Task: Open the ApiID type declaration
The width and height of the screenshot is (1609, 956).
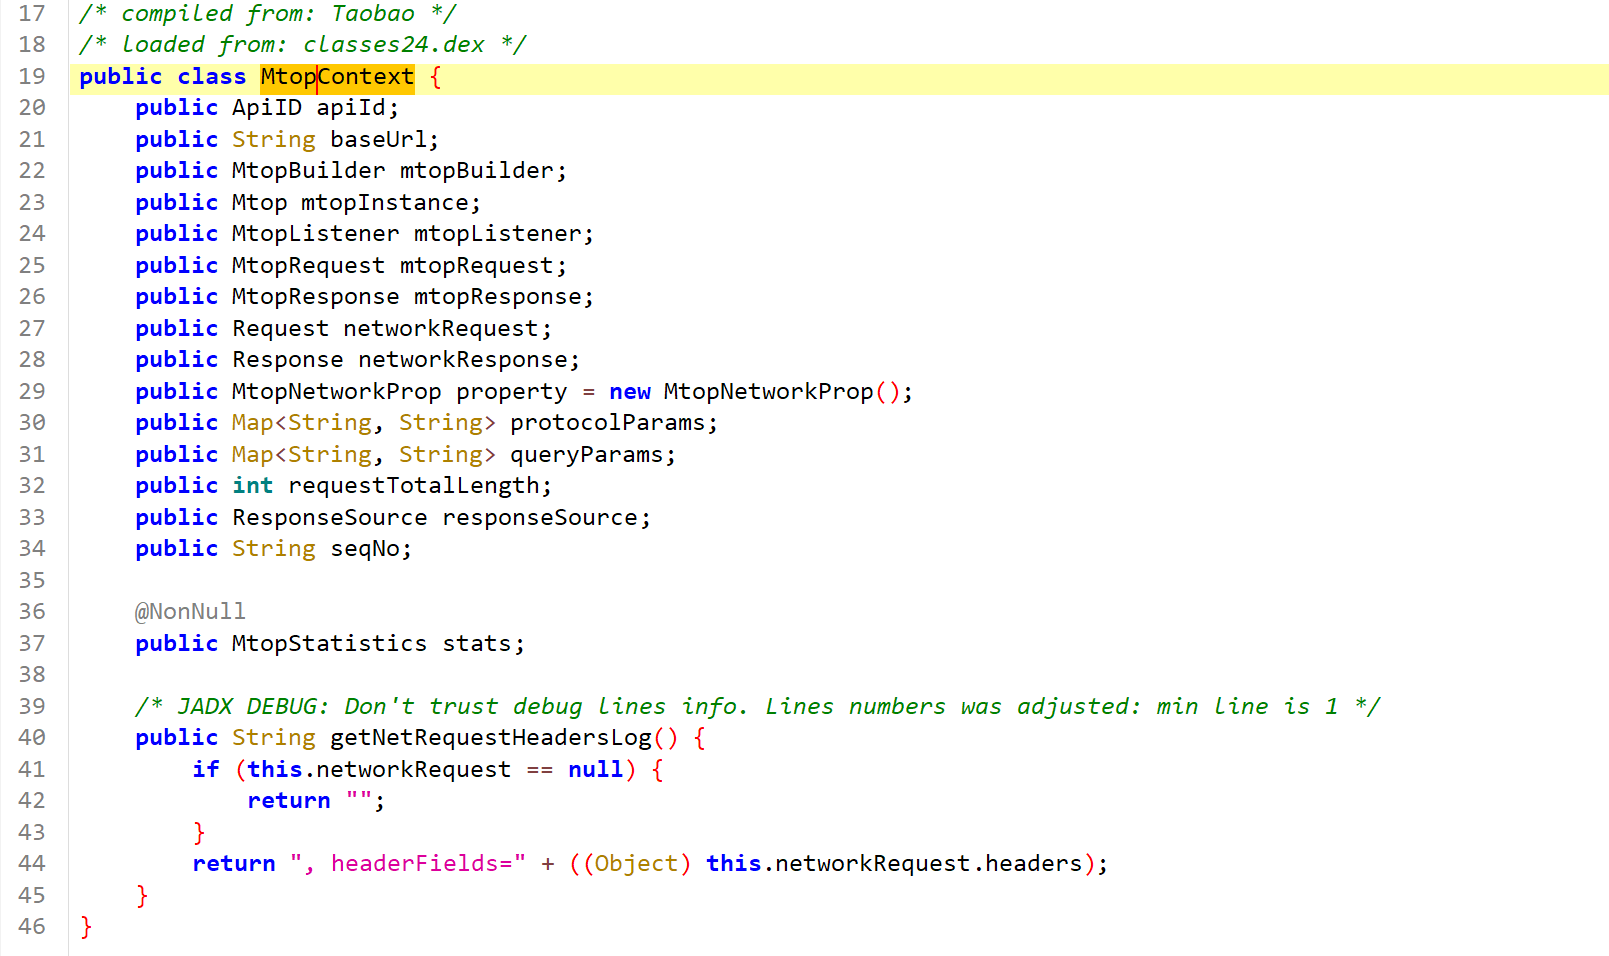Action: (266, 108)
